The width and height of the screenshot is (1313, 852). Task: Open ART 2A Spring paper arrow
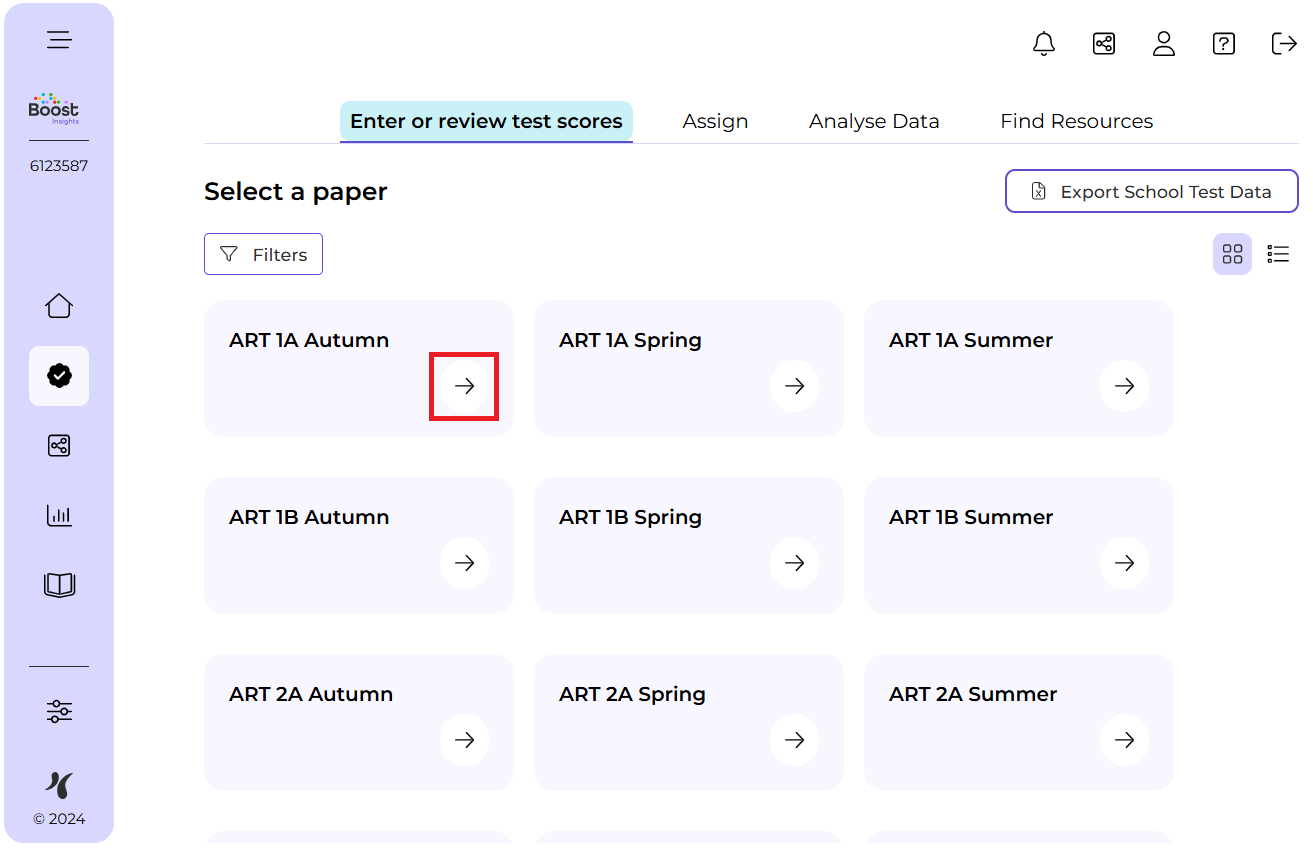coord(794,740)
